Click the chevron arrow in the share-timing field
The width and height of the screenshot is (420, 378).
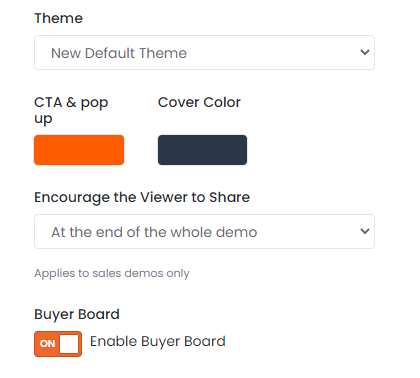365,231
